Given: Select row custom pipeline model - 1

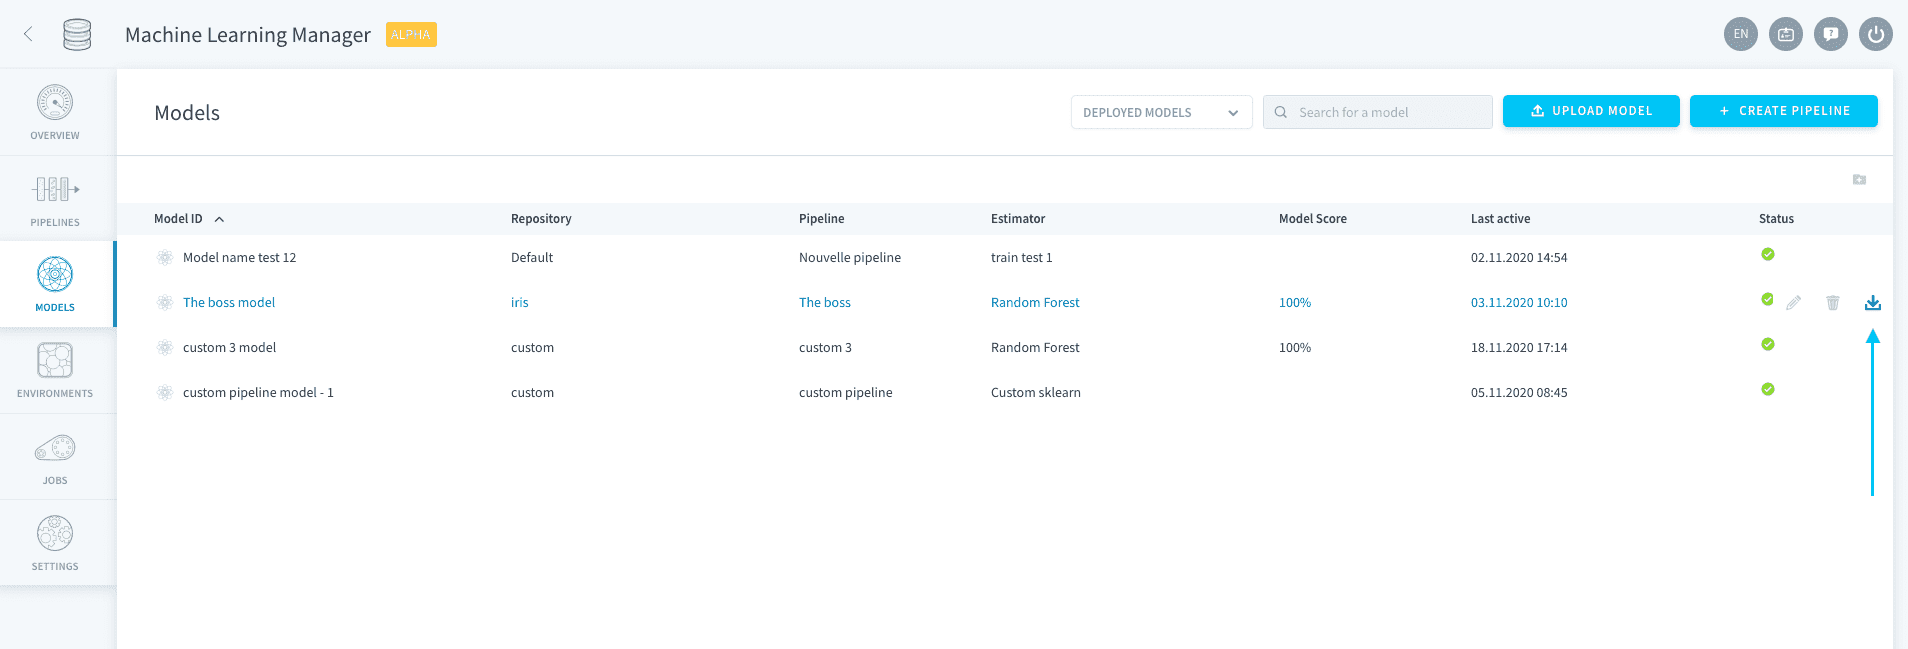Looking at the screenshot, I should [x=1005, y=392].
